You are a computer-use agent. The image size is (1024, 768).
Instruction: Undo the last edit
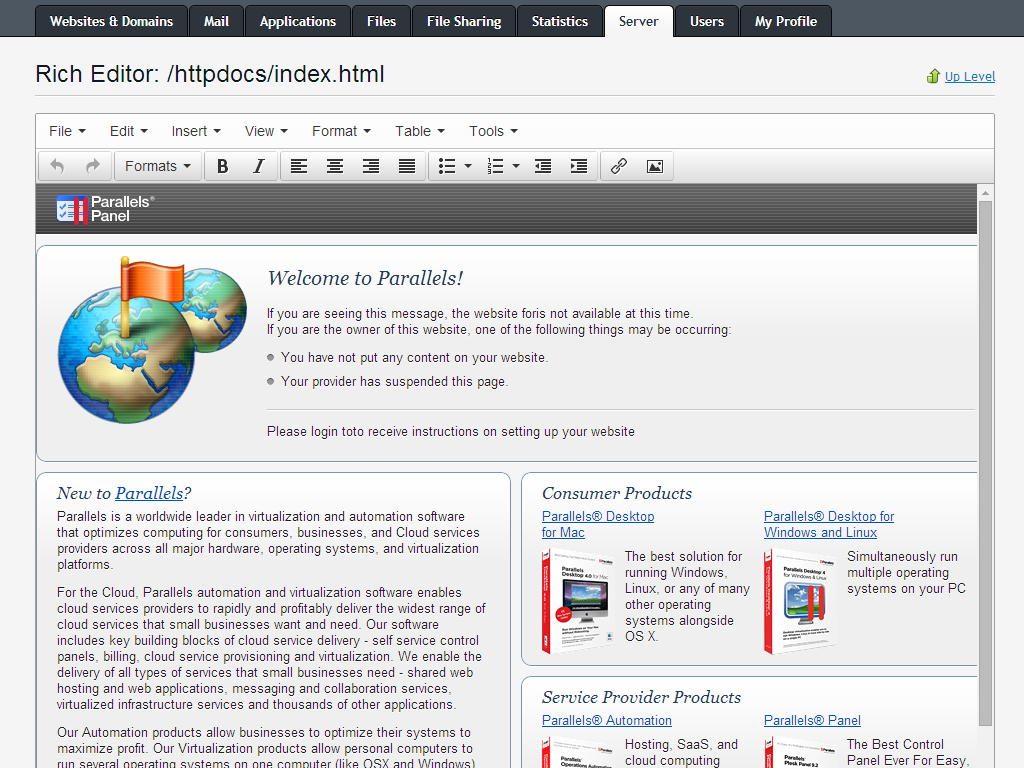(57, 166)
